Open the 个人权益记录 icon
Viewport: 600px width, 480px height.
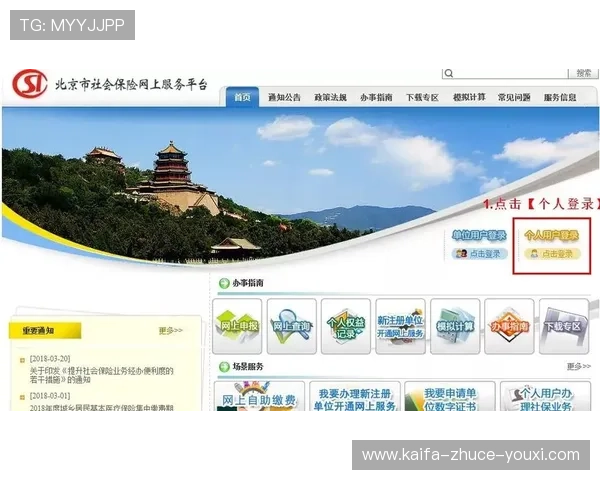coord(346,327)
